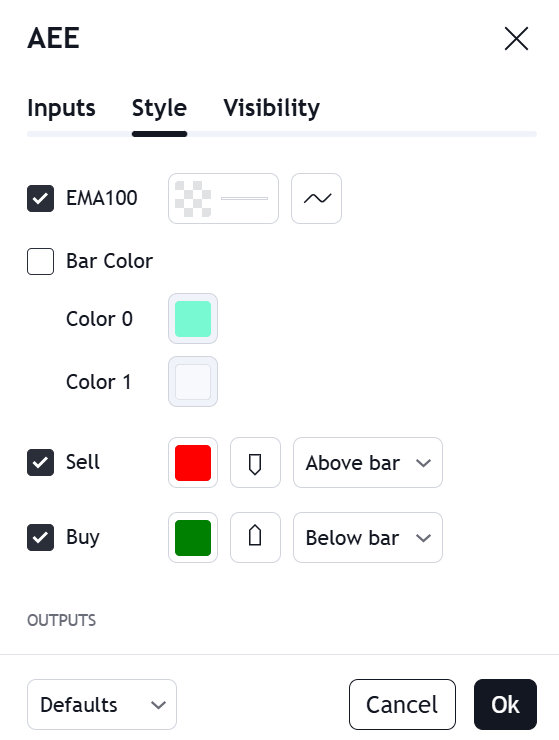Disable the Sell checkbox
559x740 pixels.
pyautogui.click(x=41, y=462)
